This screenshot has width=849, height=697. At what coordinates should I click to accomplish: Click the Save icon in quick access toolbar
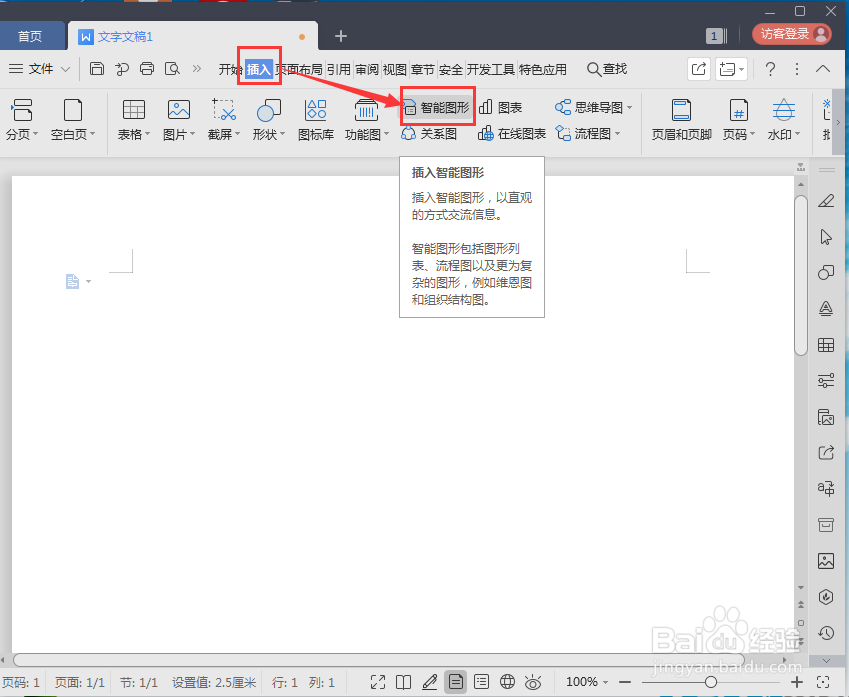97,69
